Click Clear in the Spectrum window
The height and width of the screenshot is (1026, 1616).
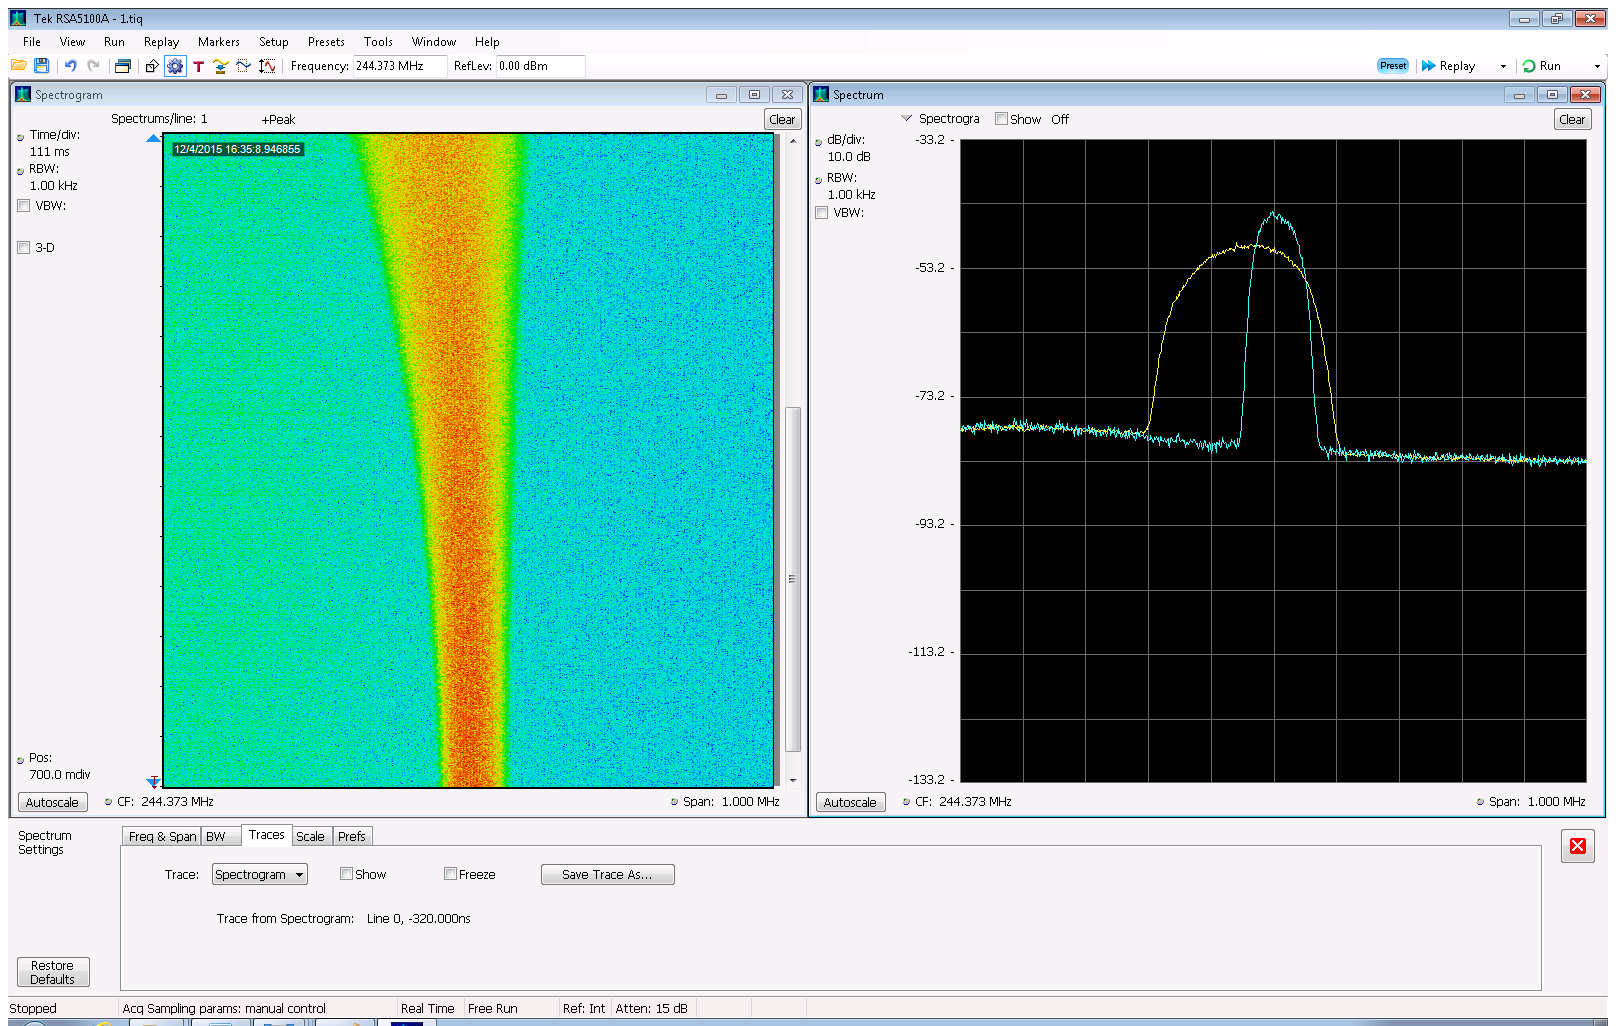click(1572, 120)
